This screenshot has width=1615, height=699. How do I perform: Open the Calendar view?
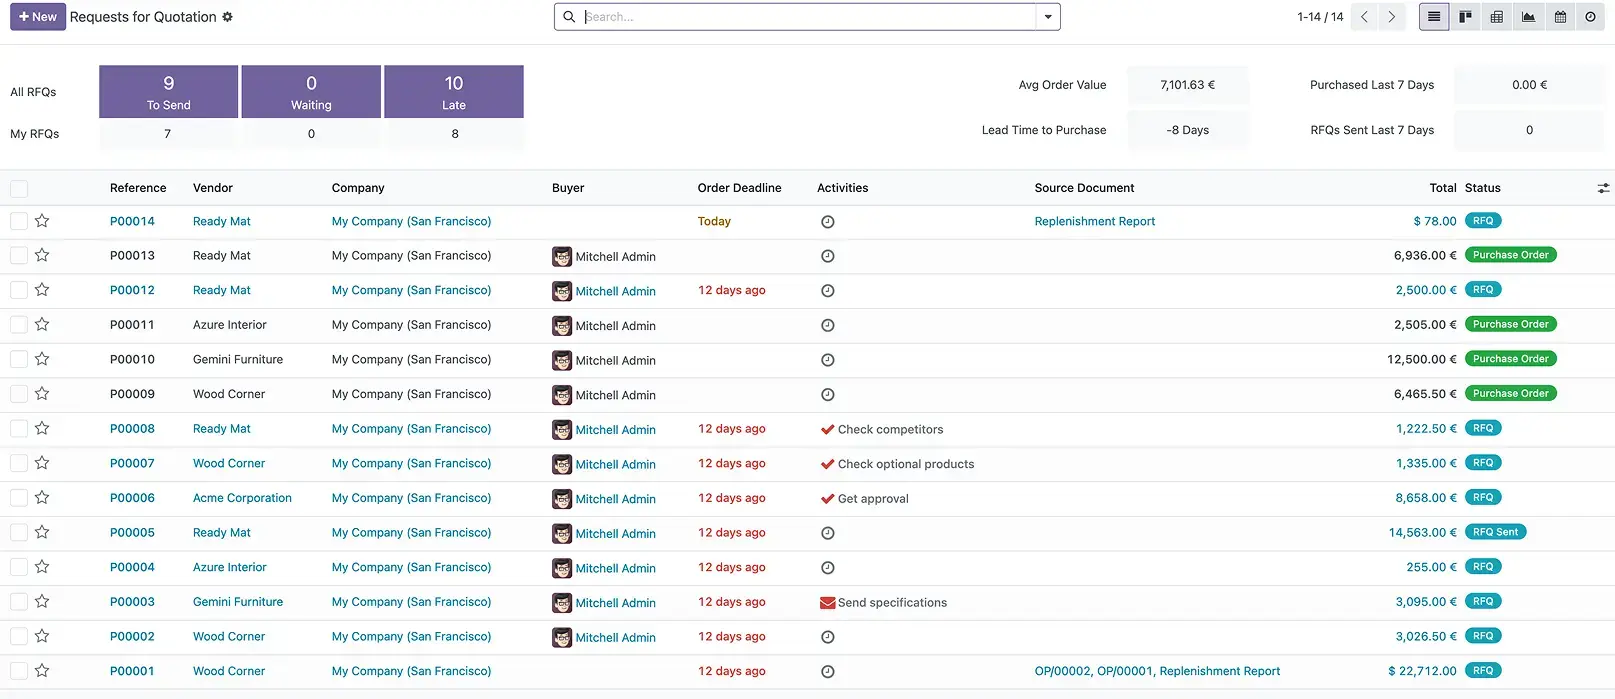coord(1560,17)
